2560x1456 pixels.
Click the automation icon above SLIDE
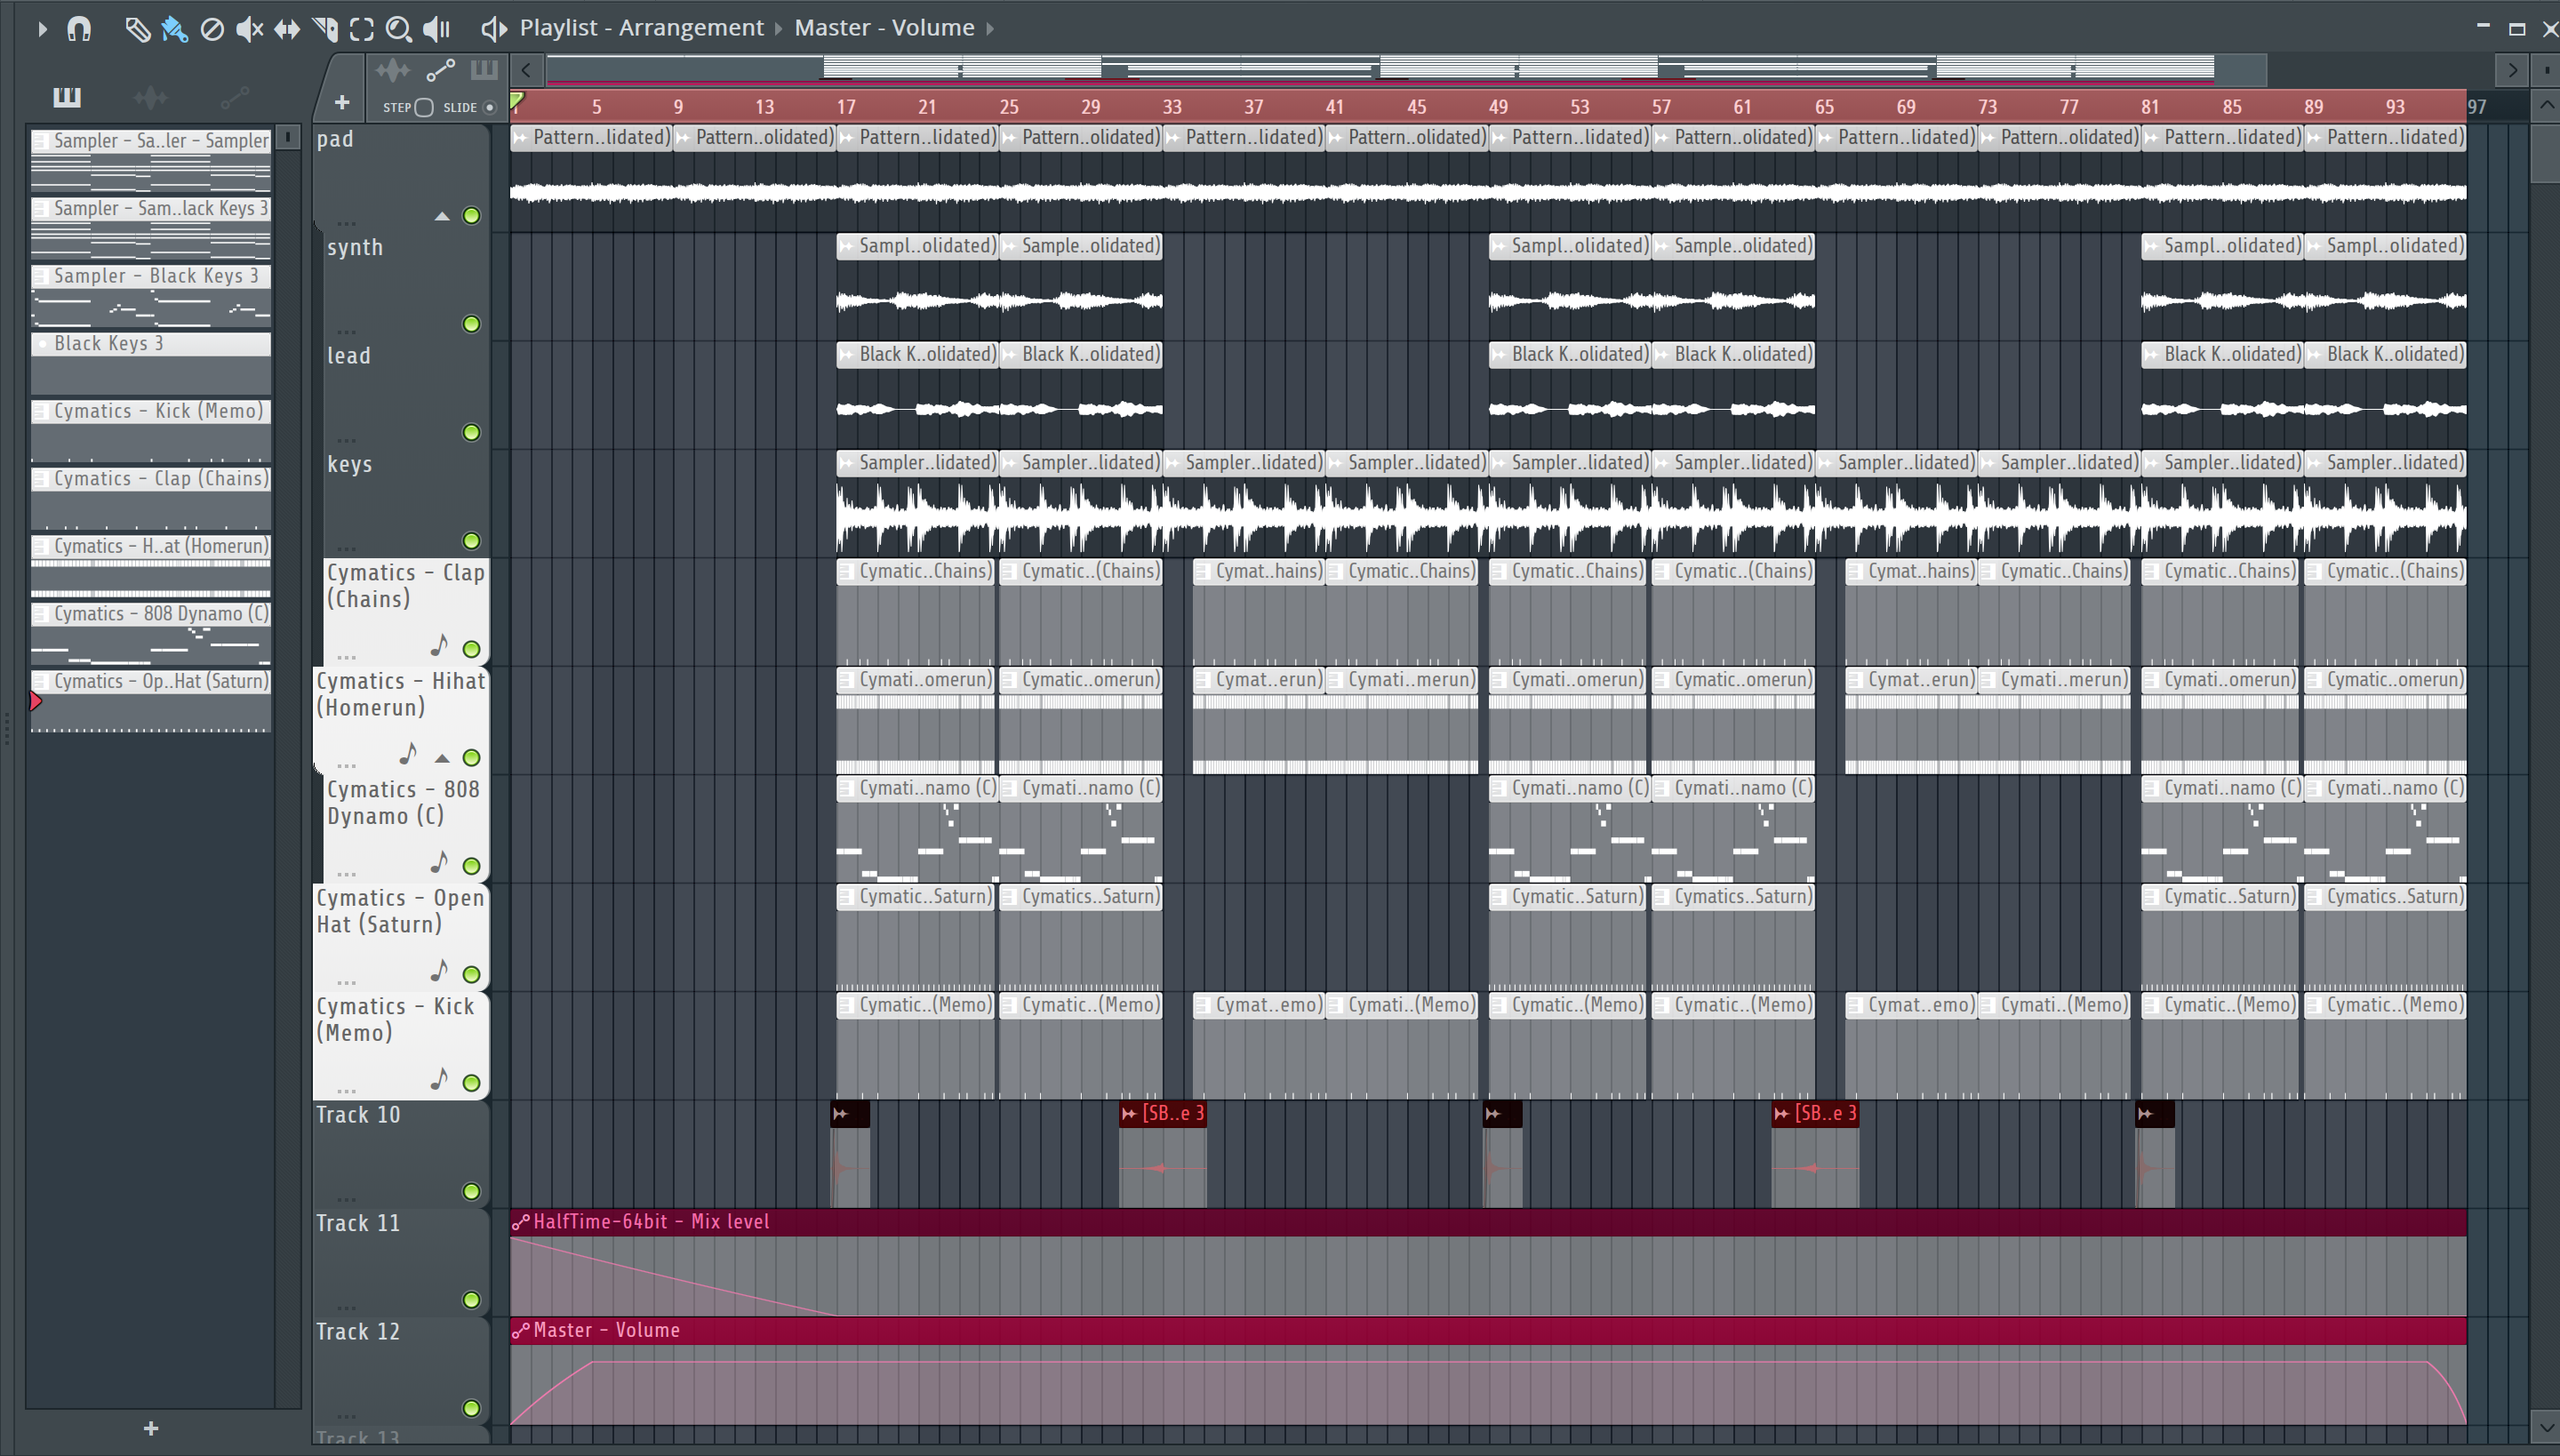click(441, 70)
